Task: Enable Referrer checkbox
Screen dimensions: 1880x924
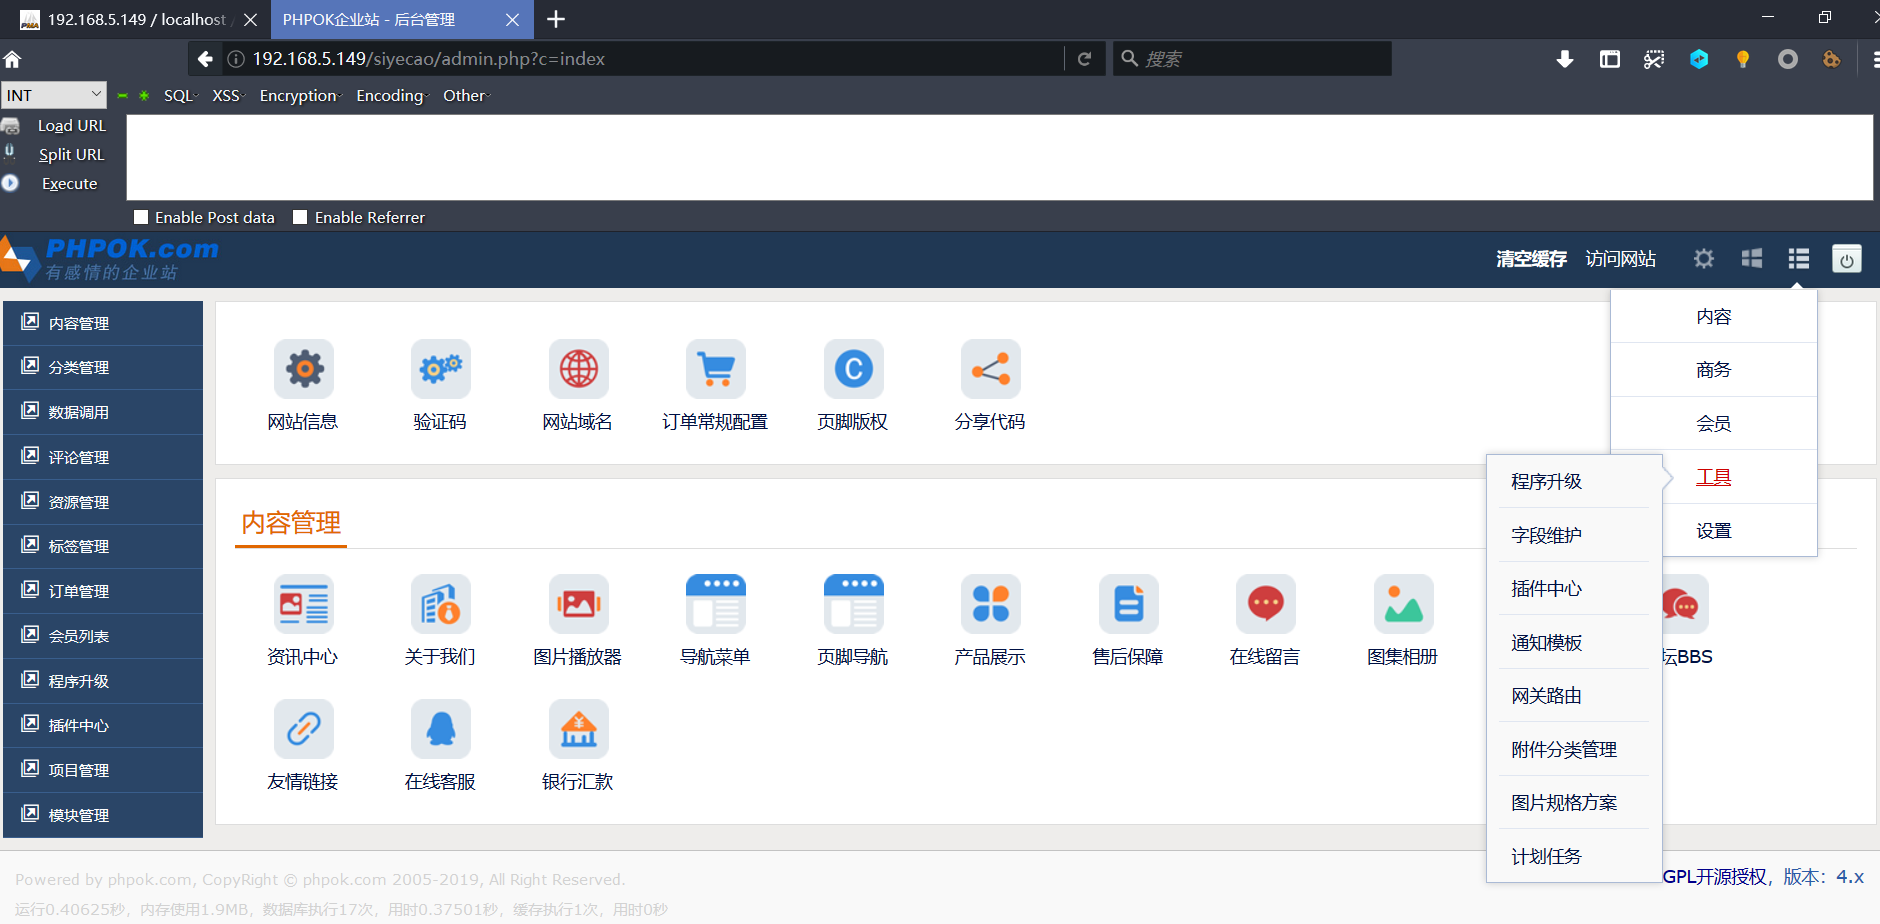Action: (x=300, y=217)
